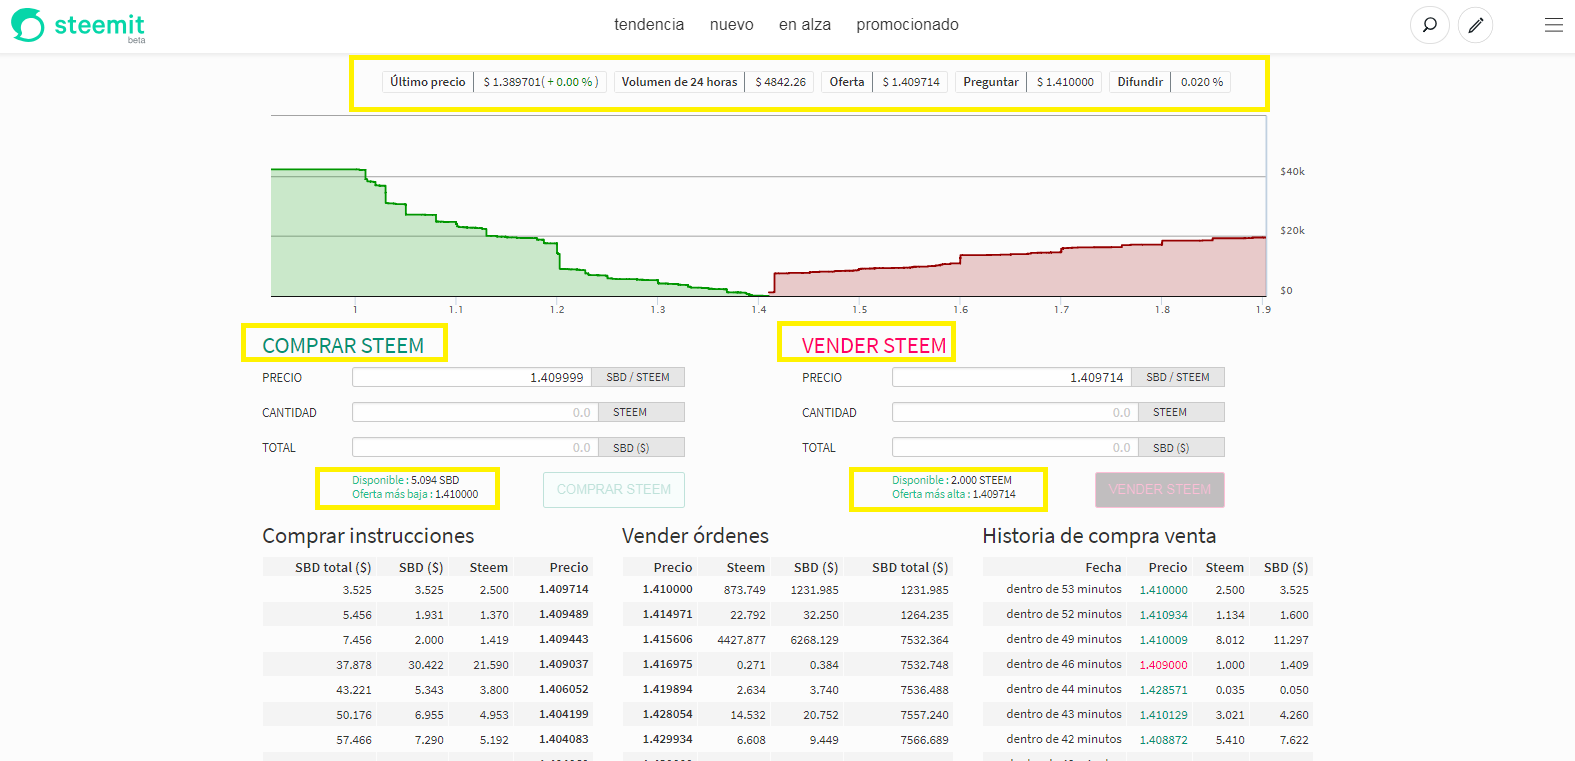The height and width of the screenshot is (761, 1575).
Task: Focus the sell PRECIO field showing 1.409714
Action: tap(1012, 377)
